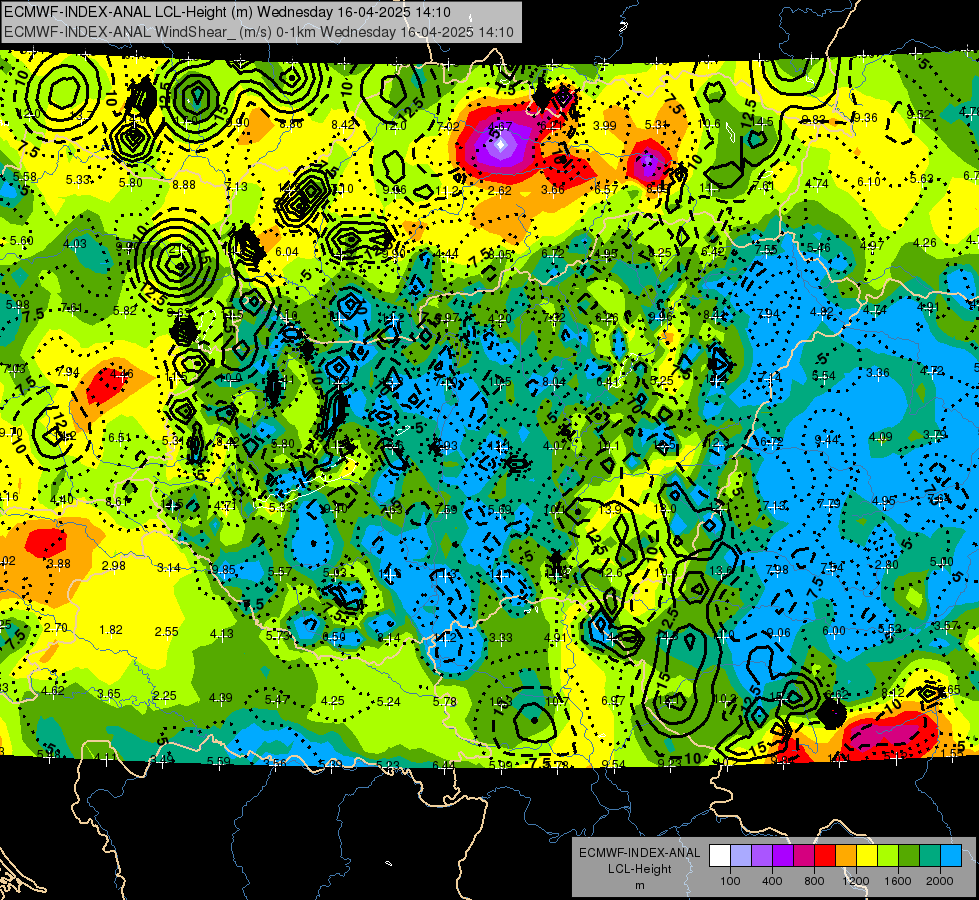Click the wind shear value 6.04
Screen dimensions: 979x900
click(287, 252)
